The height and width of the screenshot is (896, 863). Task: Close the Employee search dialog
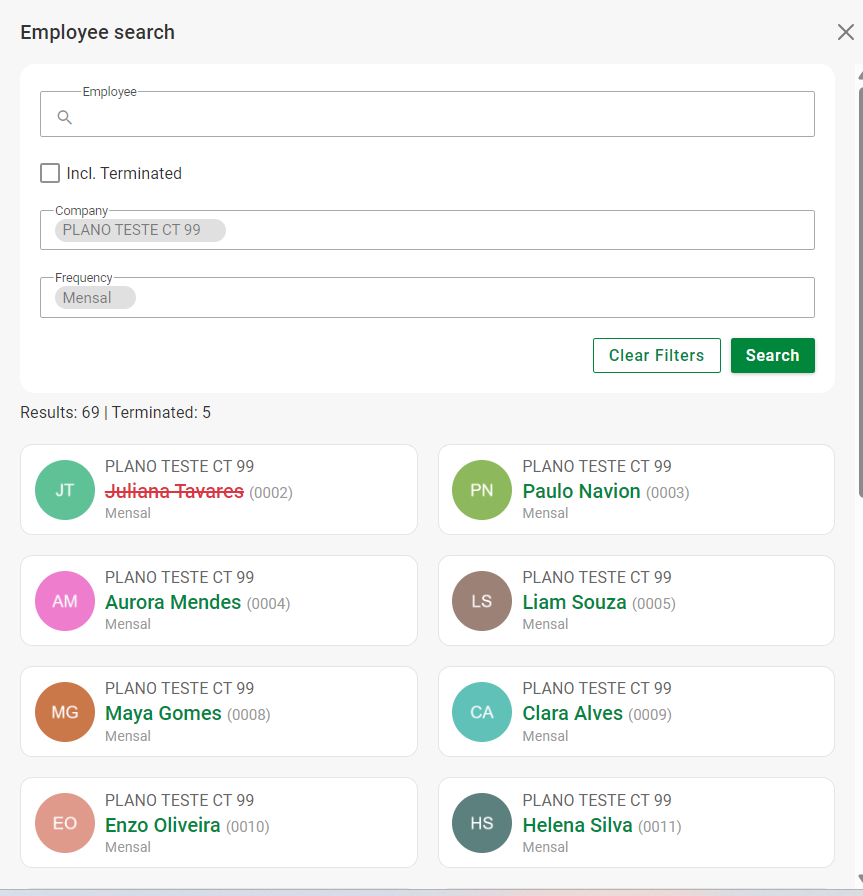pyautogui.click(x=845, y=32)
